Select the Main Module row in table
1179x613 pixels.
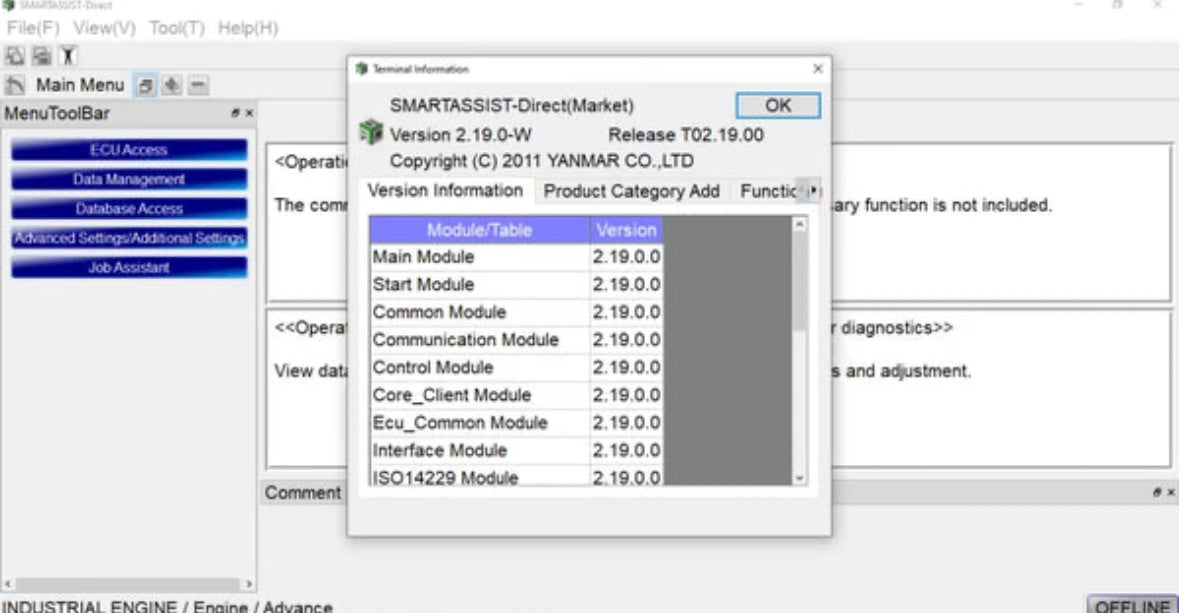click(480, 257)
